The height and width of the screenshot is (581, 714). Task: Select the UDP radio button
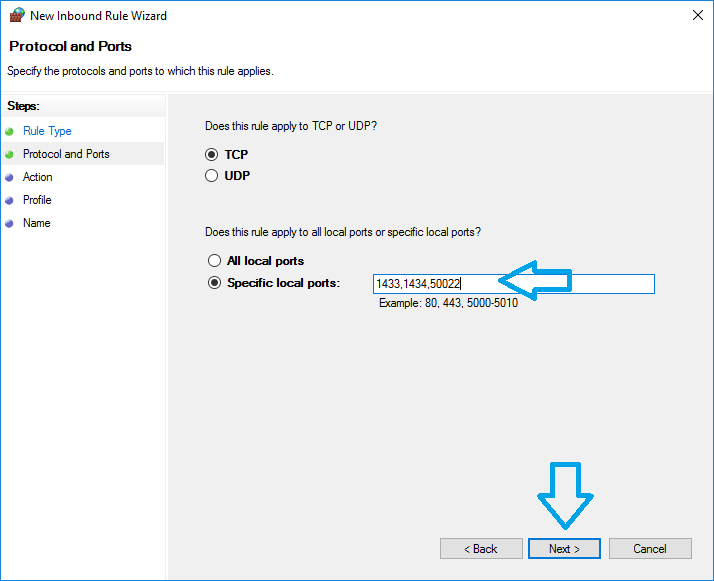(211, 176)
